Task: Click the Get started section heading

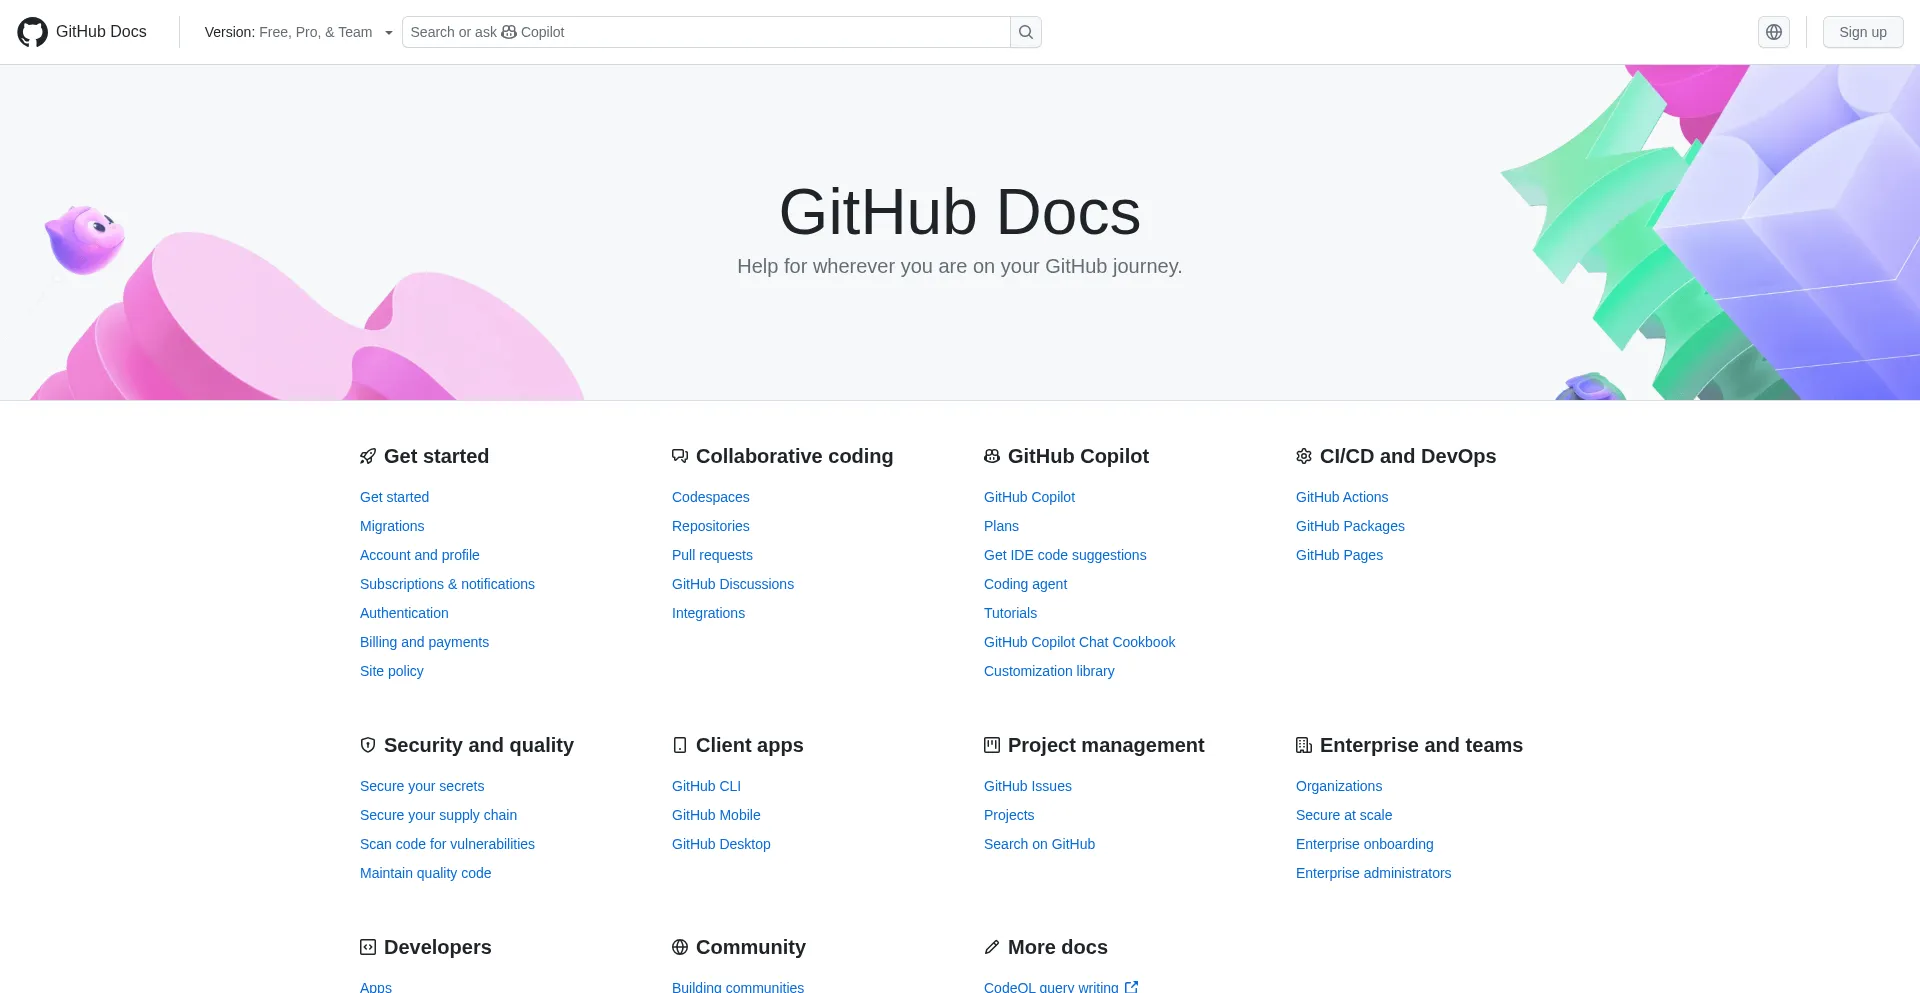Action: pyautogui.click(x=436, y=456)
